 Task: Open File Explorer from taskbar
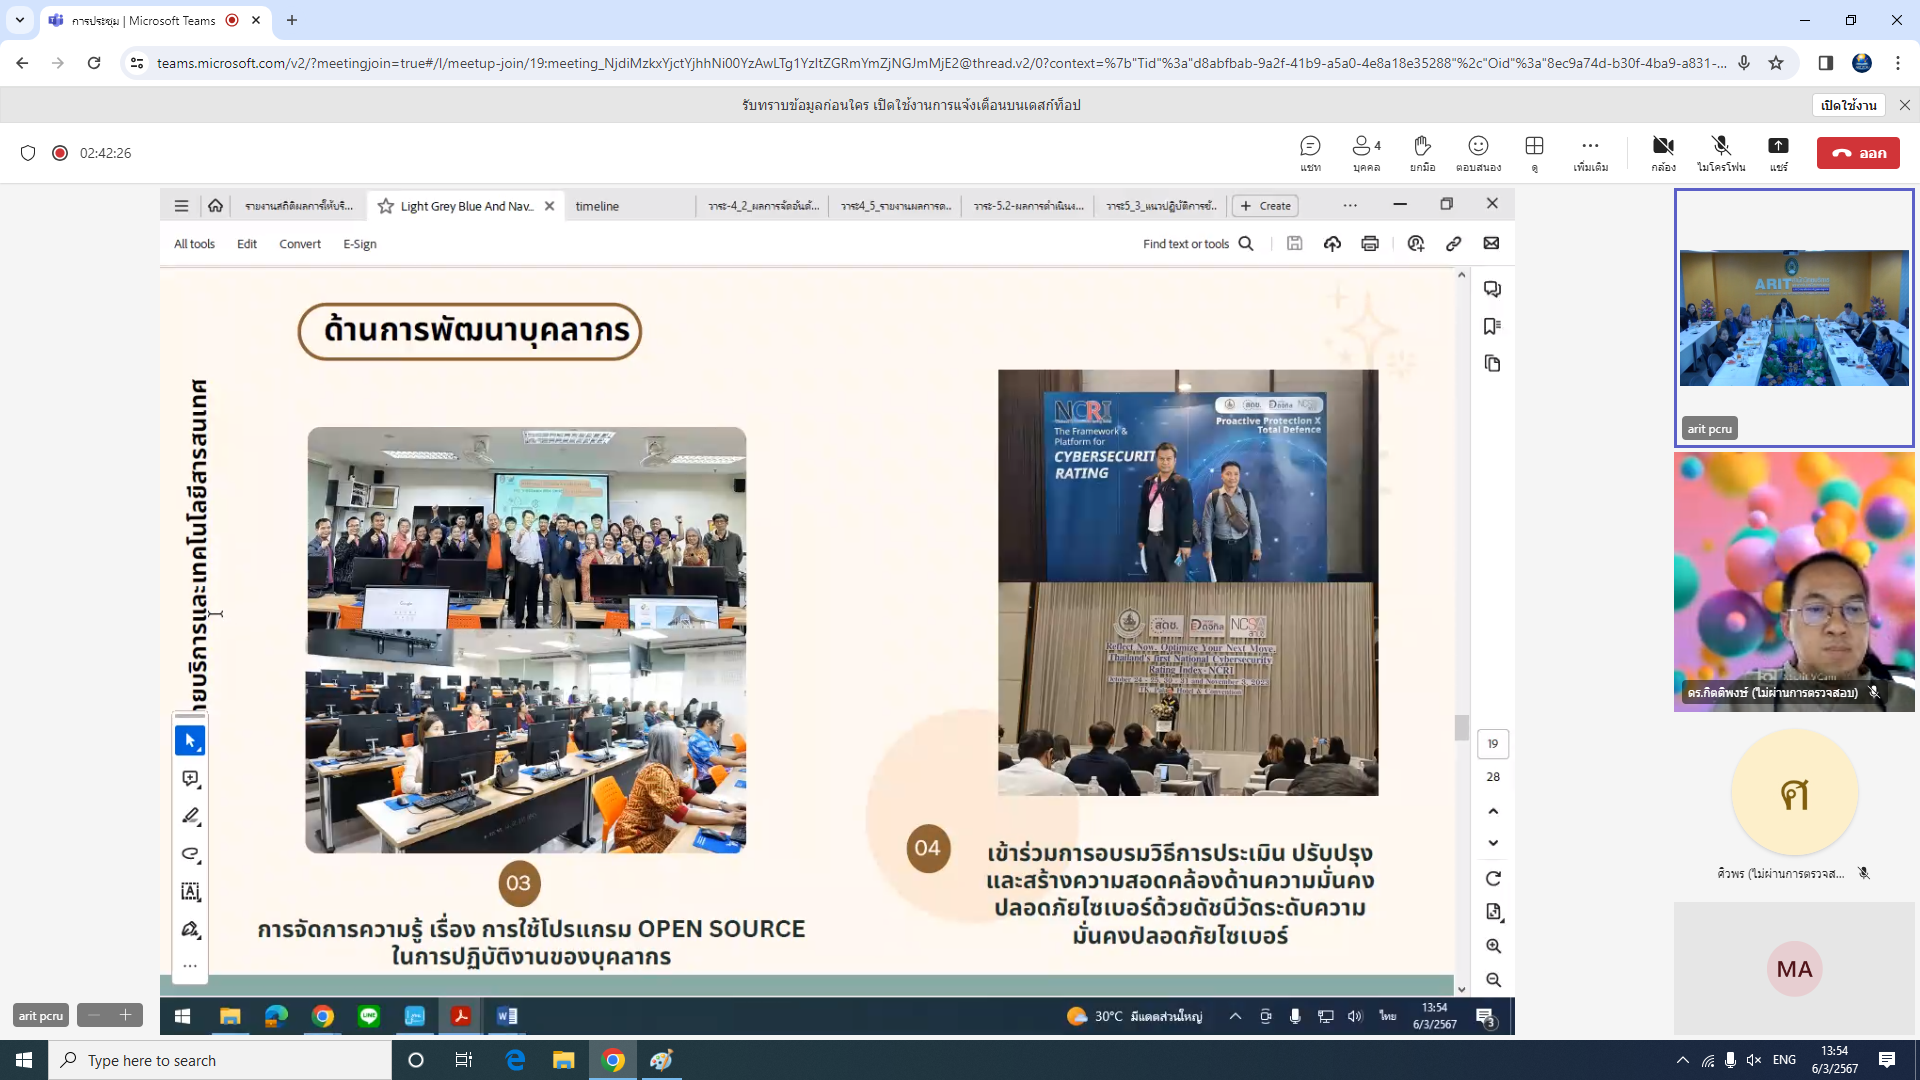(x=564, y=1060)
